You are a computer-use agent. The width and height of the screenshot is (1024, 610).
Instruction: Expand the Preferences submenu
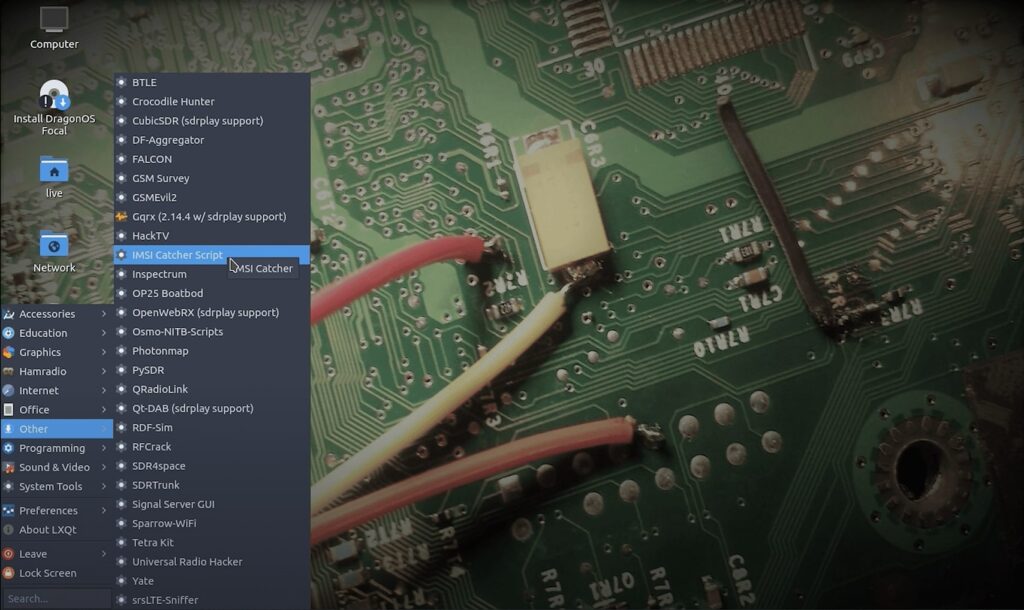[x=103, y=510]
